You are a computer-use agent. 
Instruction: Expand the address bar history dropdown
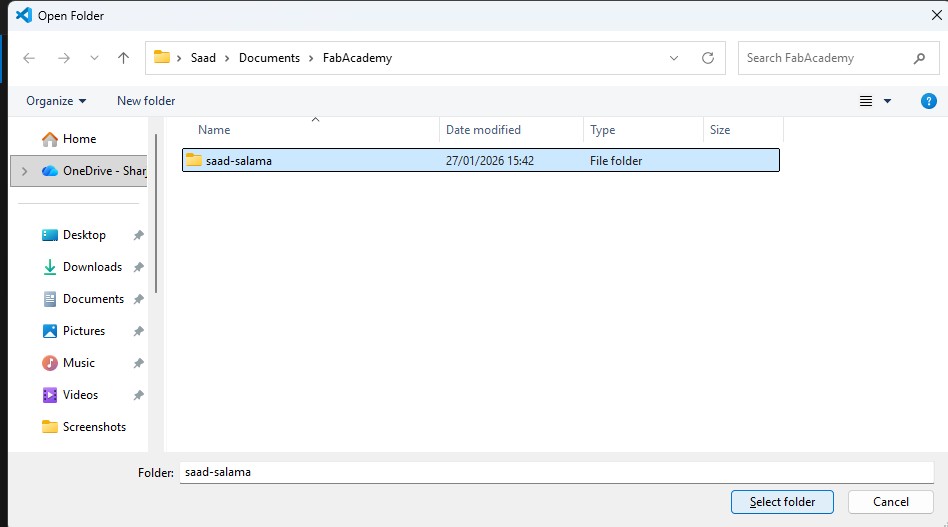[x=674, y=58]
